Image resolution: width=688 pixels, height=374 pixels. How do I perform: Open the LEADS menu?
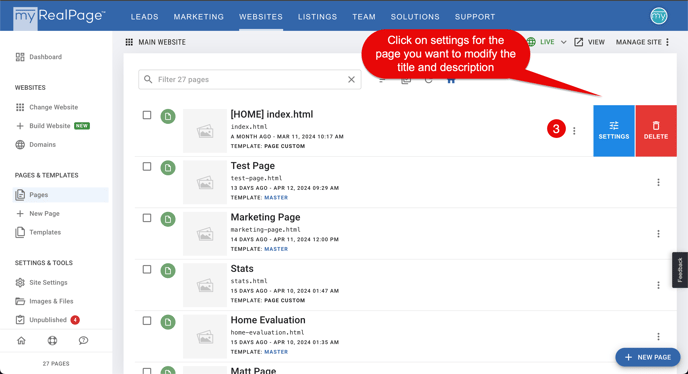144,17
